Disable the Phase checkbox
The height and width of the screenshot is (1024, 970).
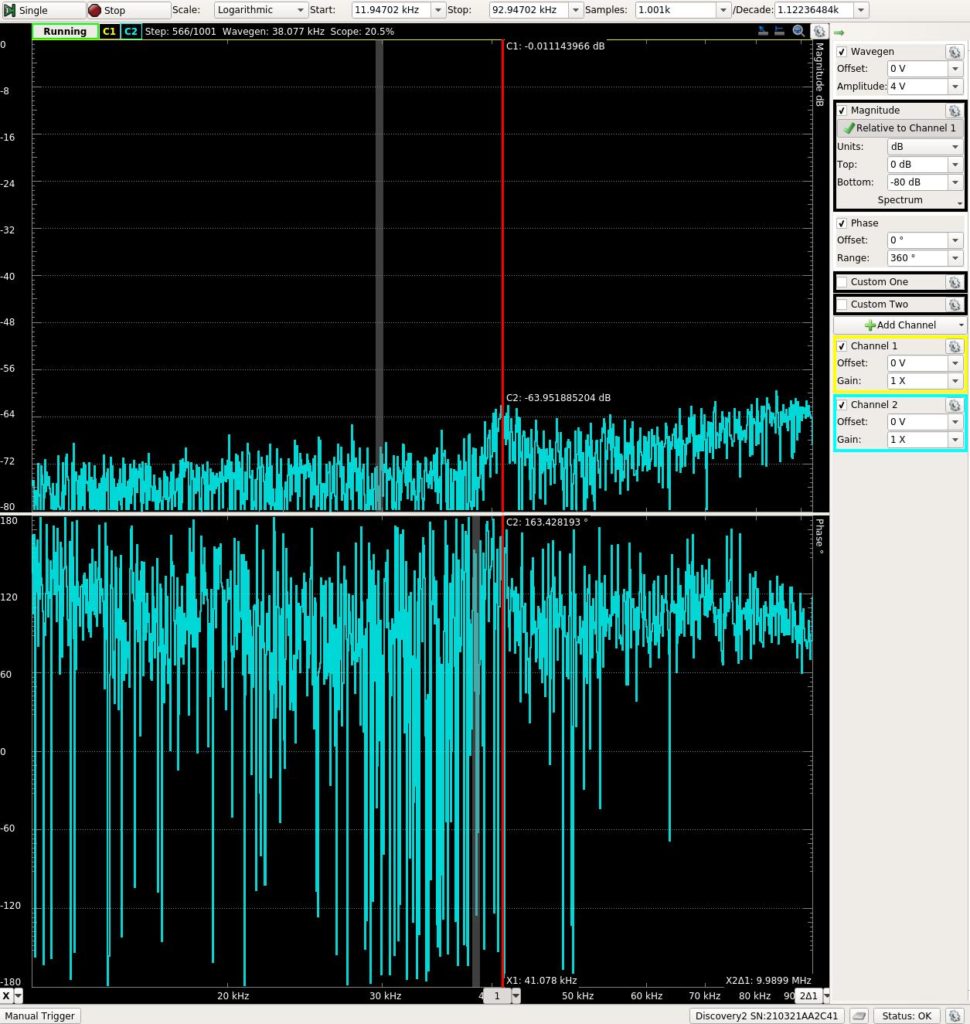tap(842, 223)
